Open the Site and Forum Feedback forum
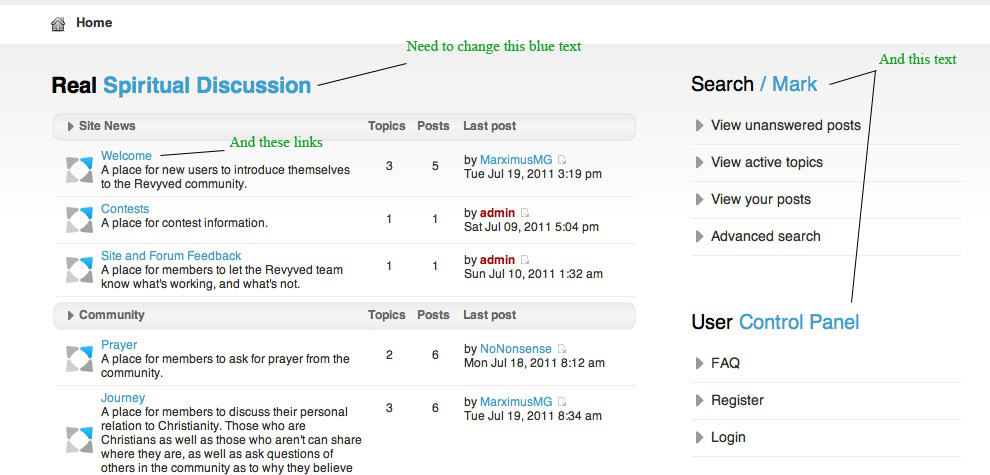The image size is (990, 475). [x=171, y=256]
